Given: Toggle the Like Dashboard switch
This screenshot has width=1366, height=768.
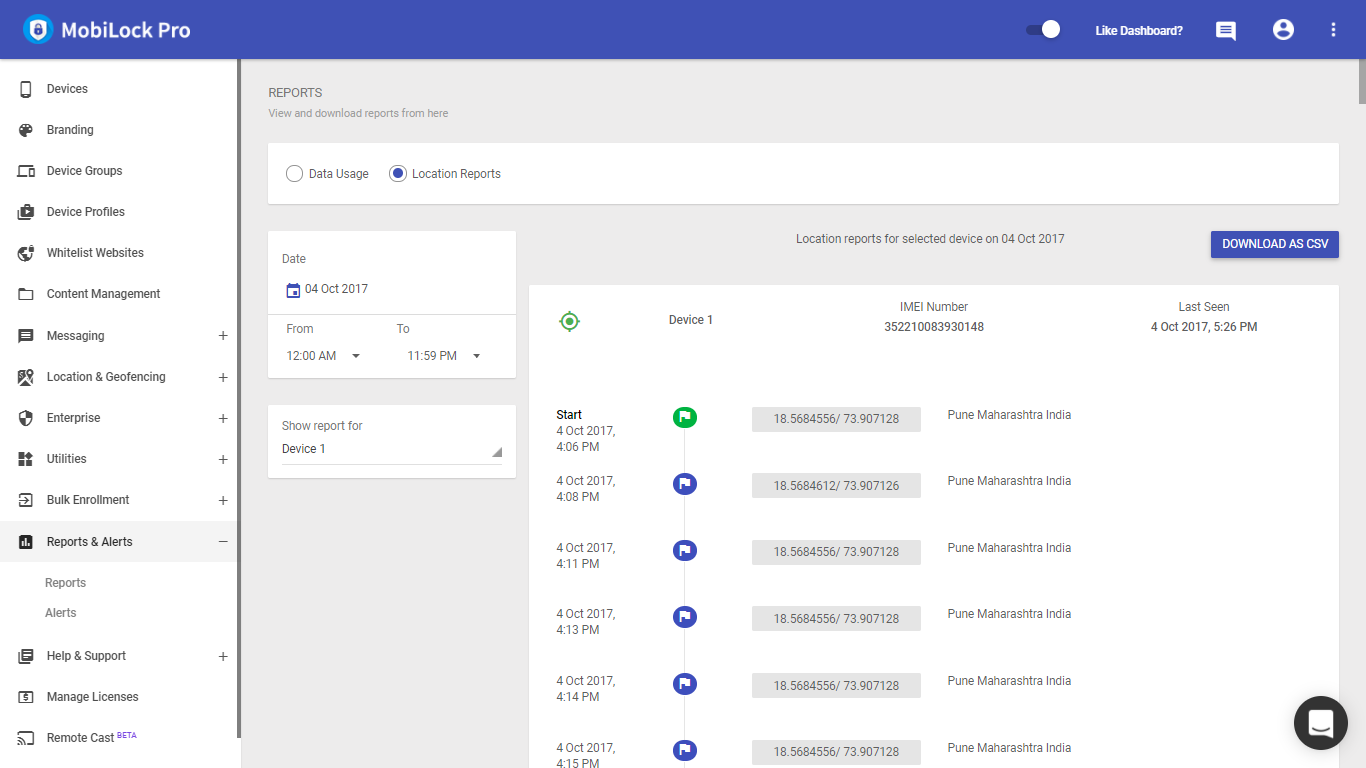Looking at the screenshot, I should [x=1043, y=30].
